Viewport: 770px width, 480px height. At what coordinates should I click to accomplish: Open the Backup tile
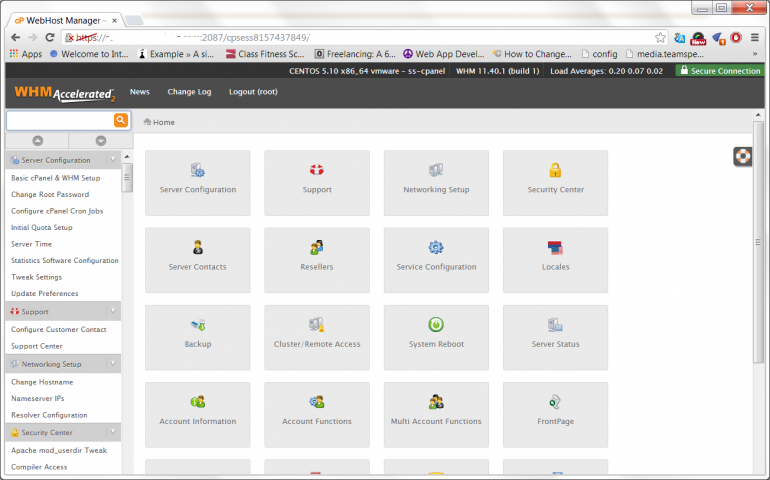pyautogui.click(x=197, y=338)
